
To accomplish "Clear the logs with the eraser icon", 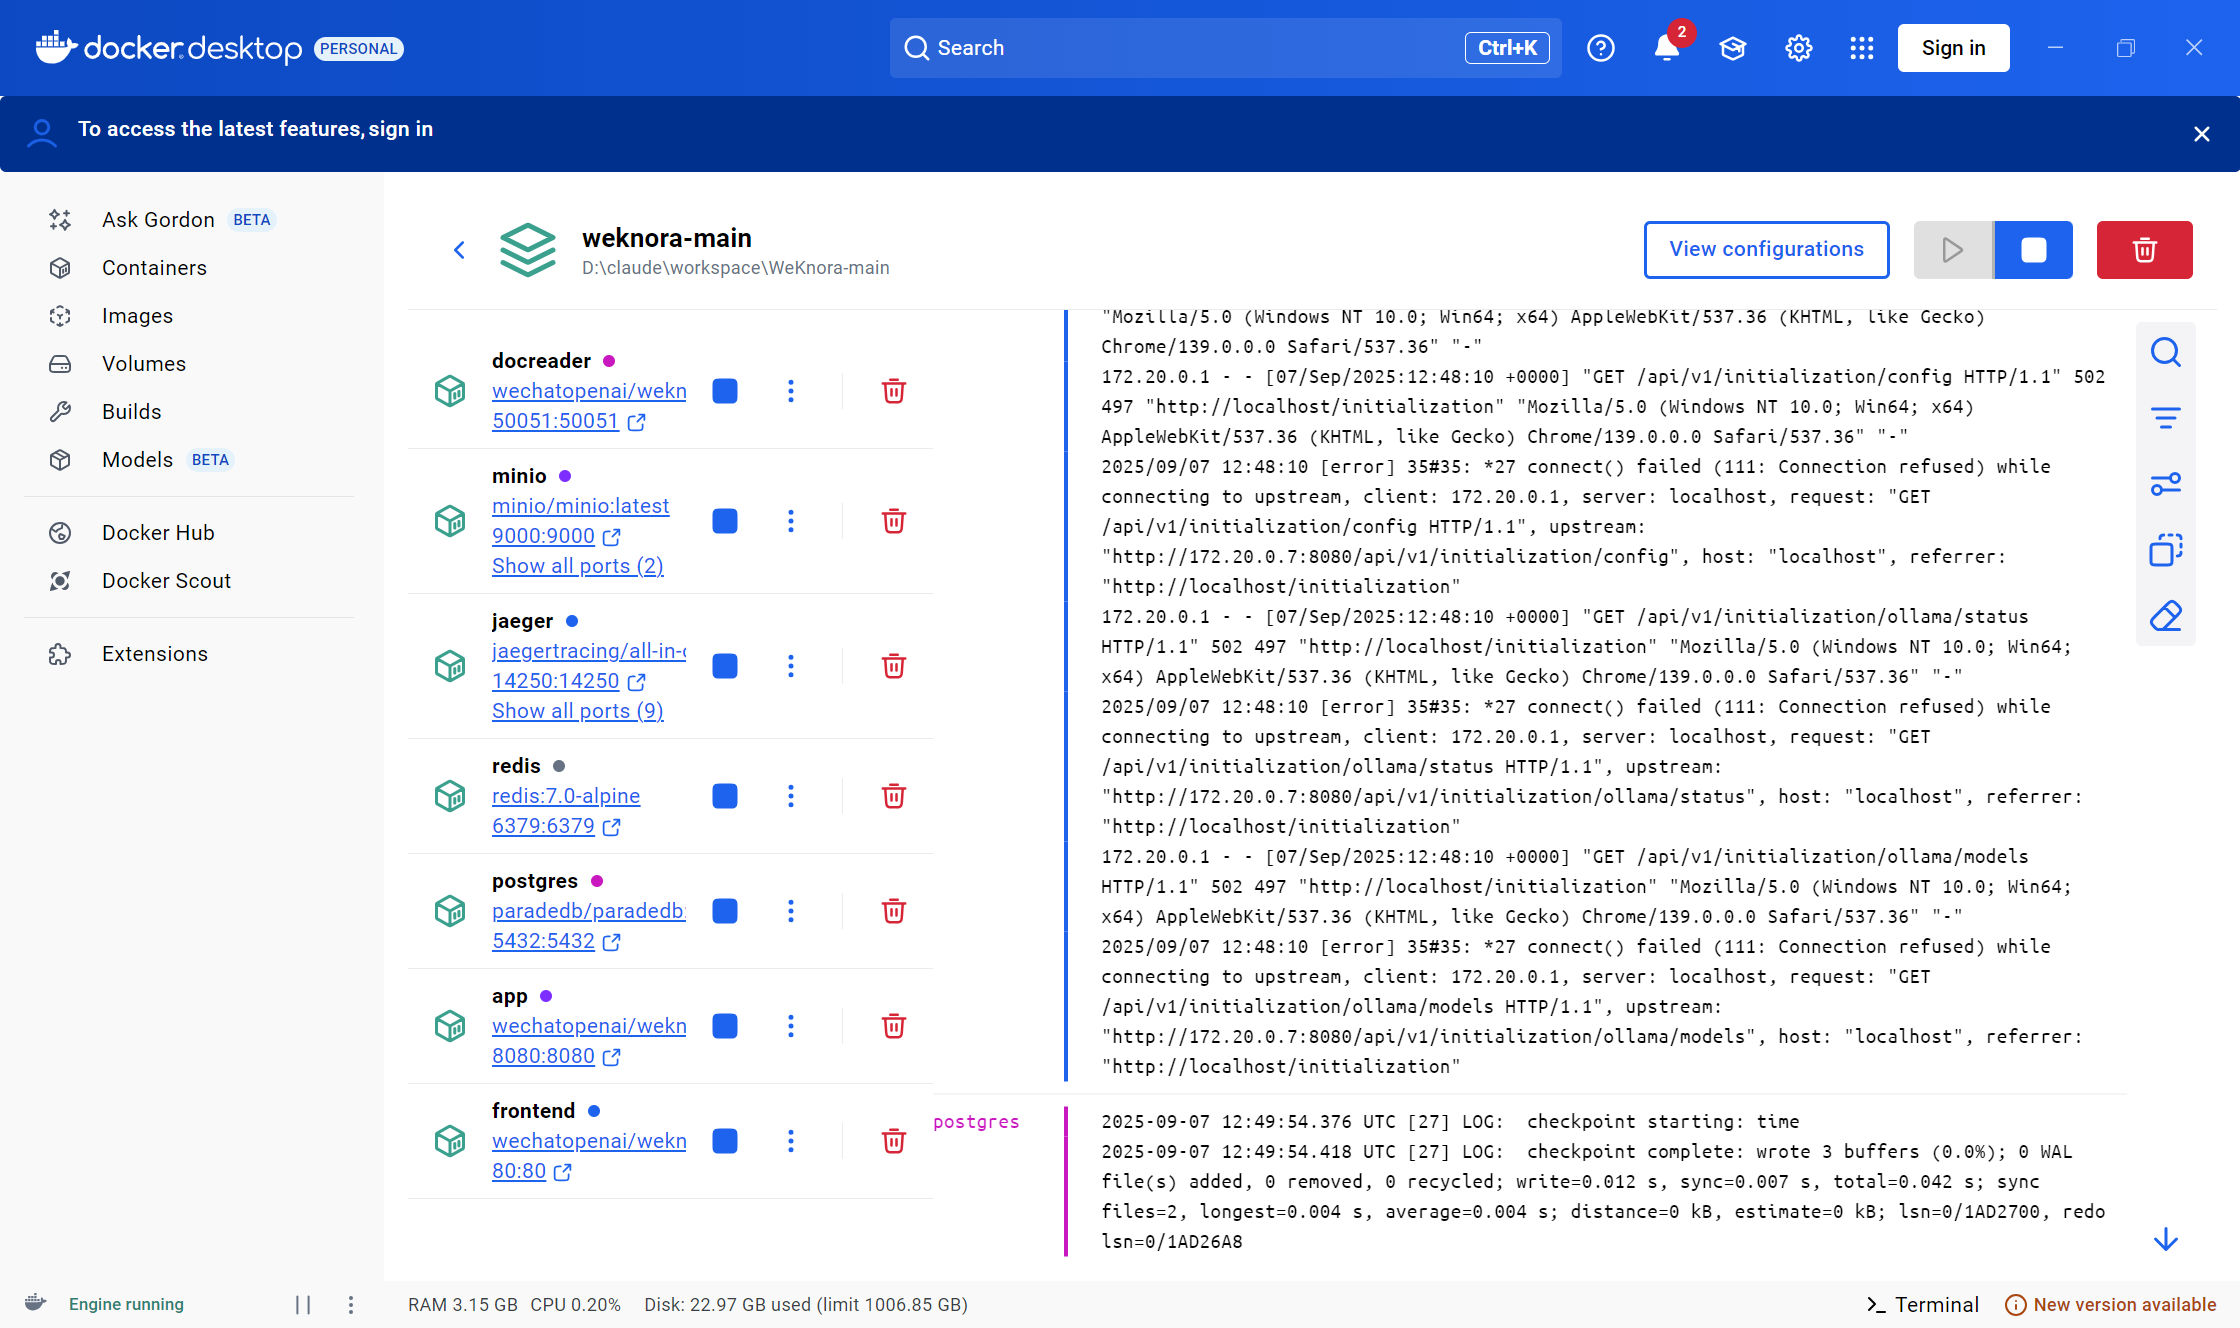I will click(x=2166, y=616).
